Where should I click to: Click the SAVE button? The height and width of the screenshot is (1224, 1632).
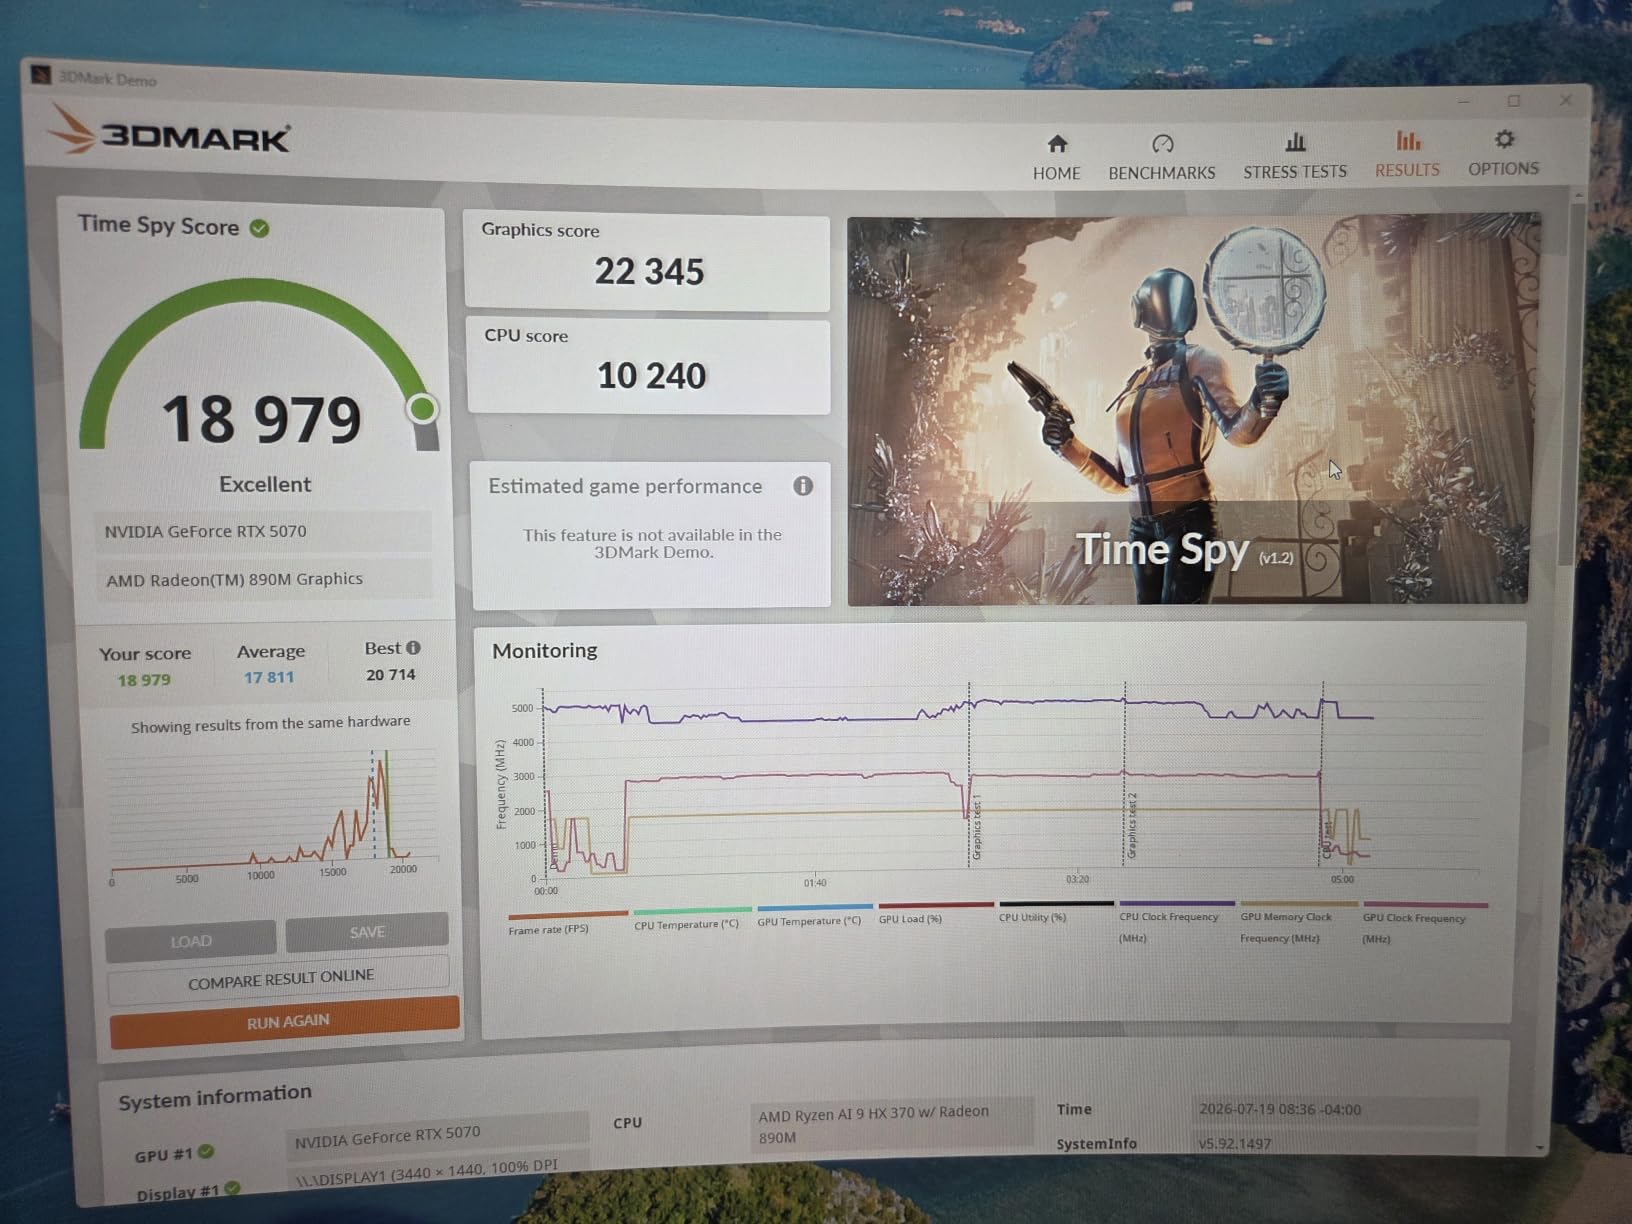(x=367, y=932)
